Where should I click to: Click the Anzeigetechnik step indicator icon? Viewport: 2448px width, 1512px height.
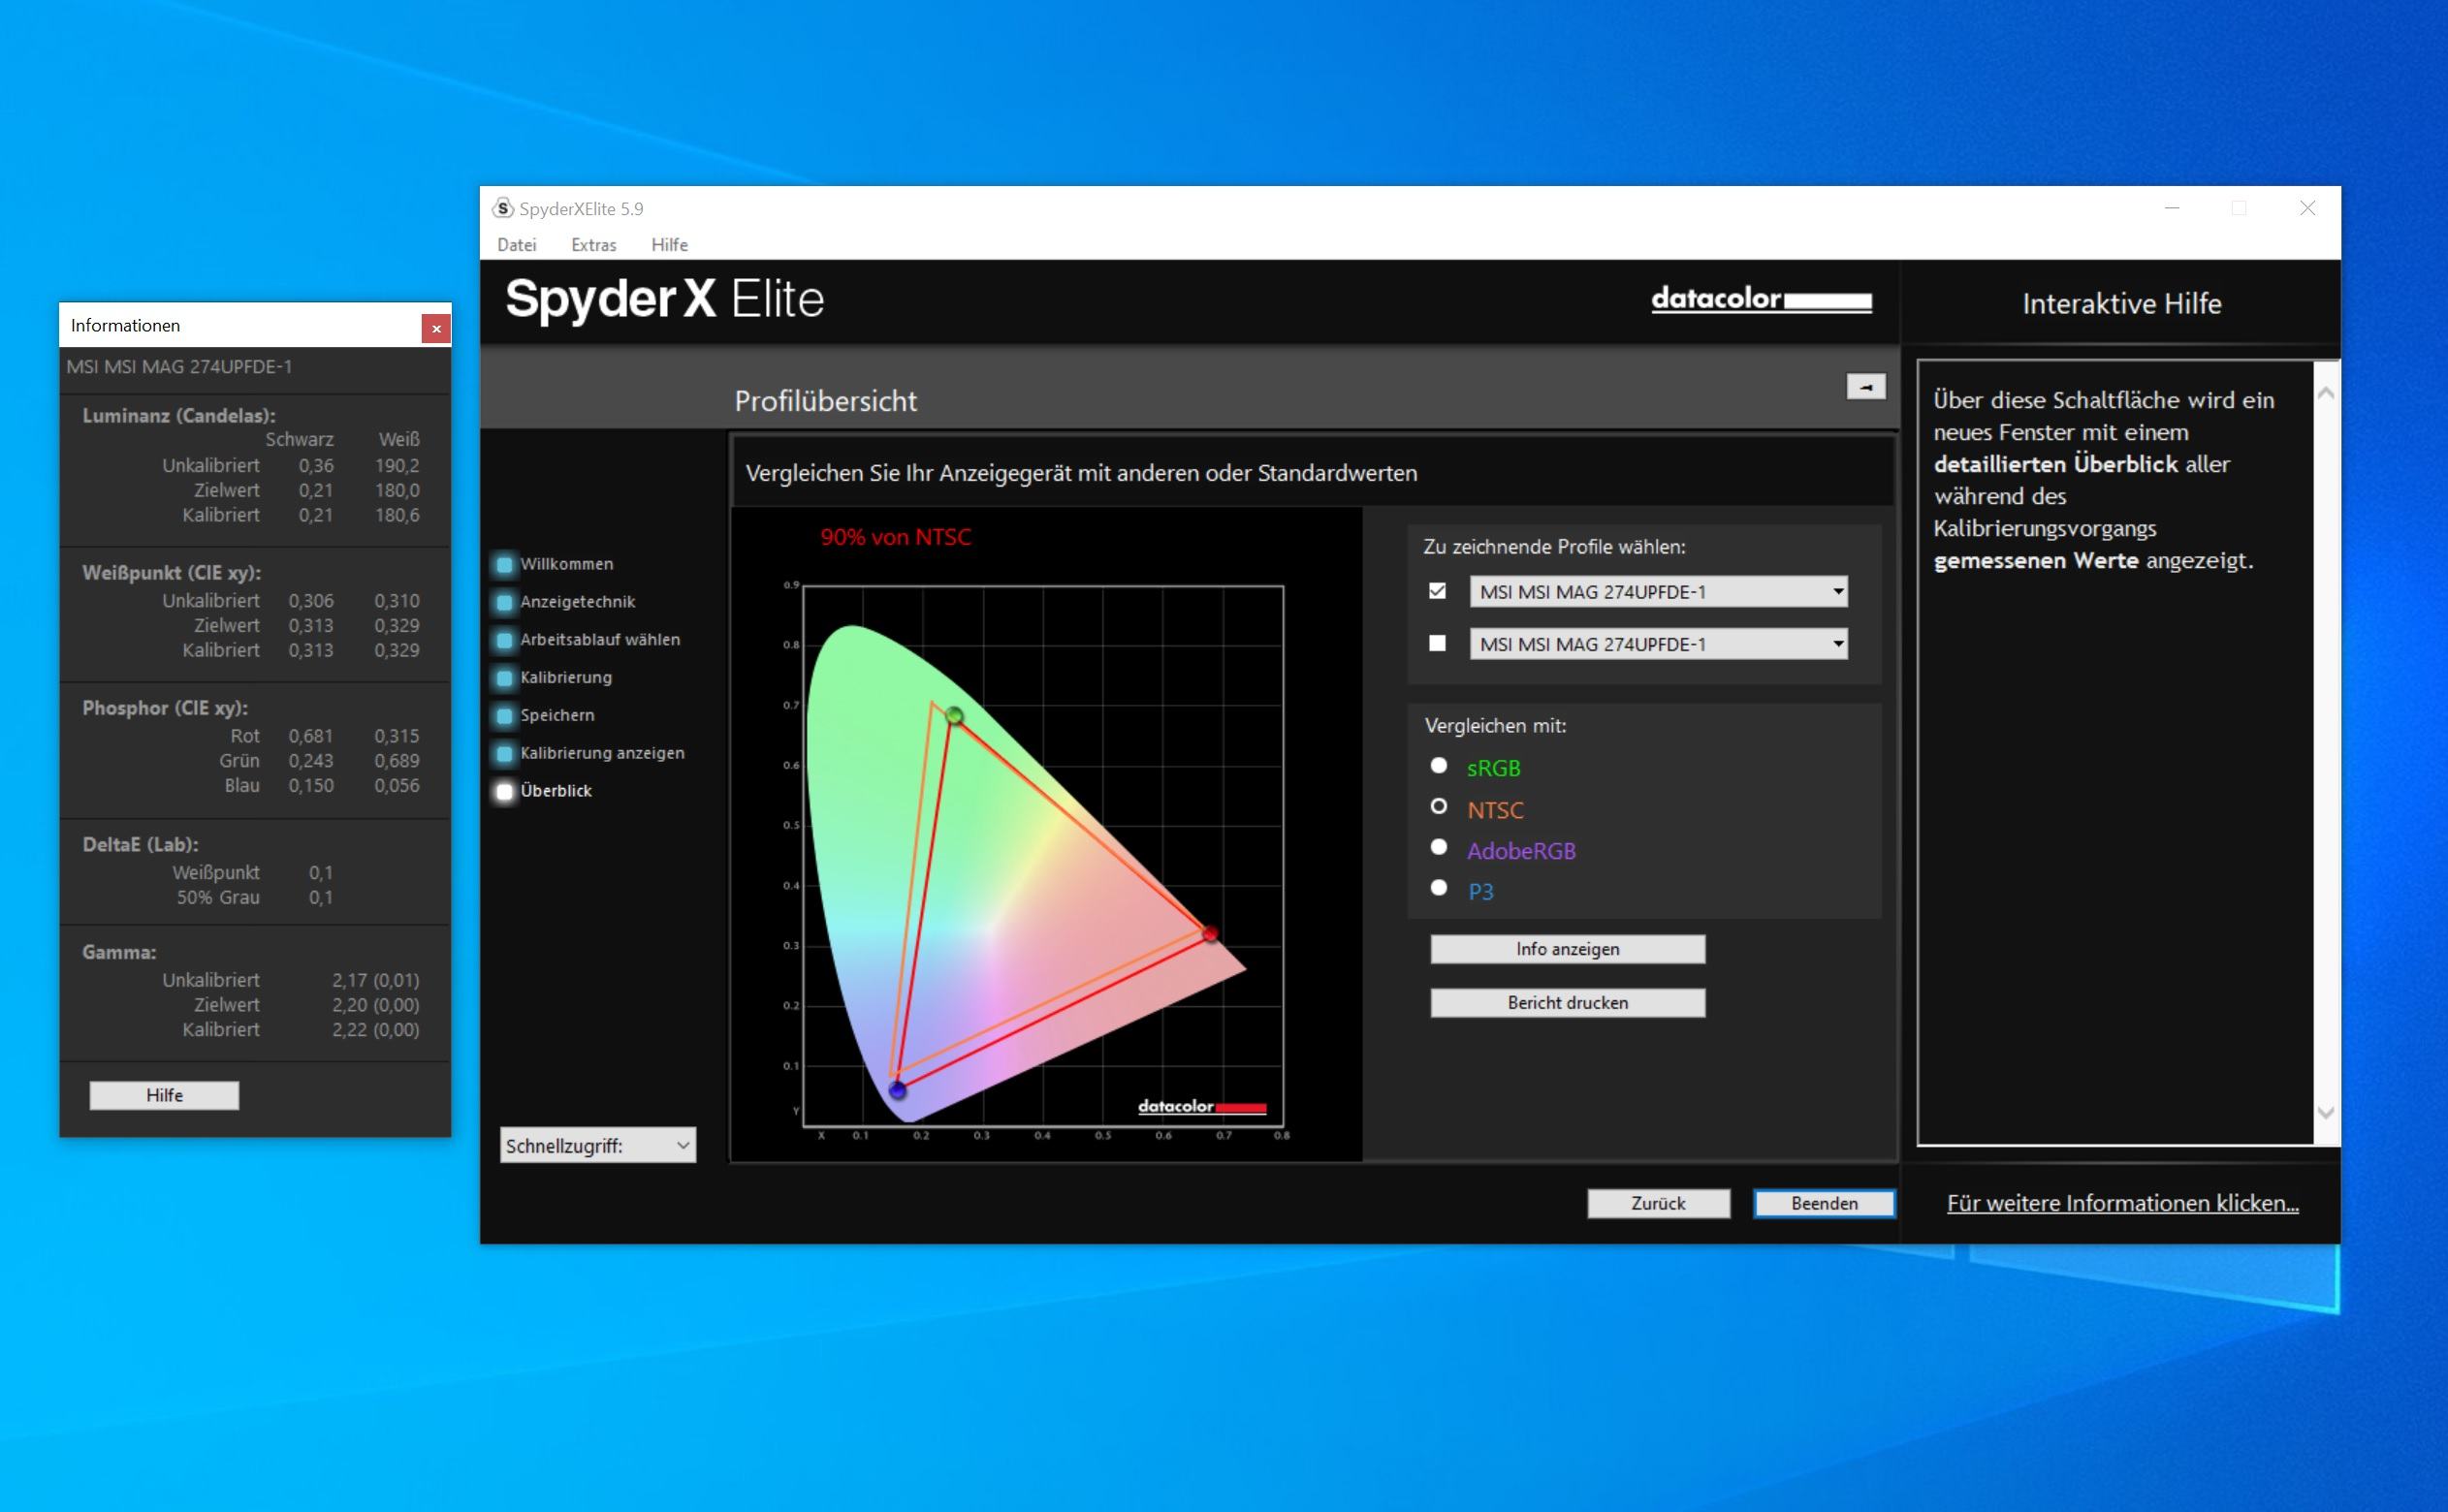pos(505,602)
